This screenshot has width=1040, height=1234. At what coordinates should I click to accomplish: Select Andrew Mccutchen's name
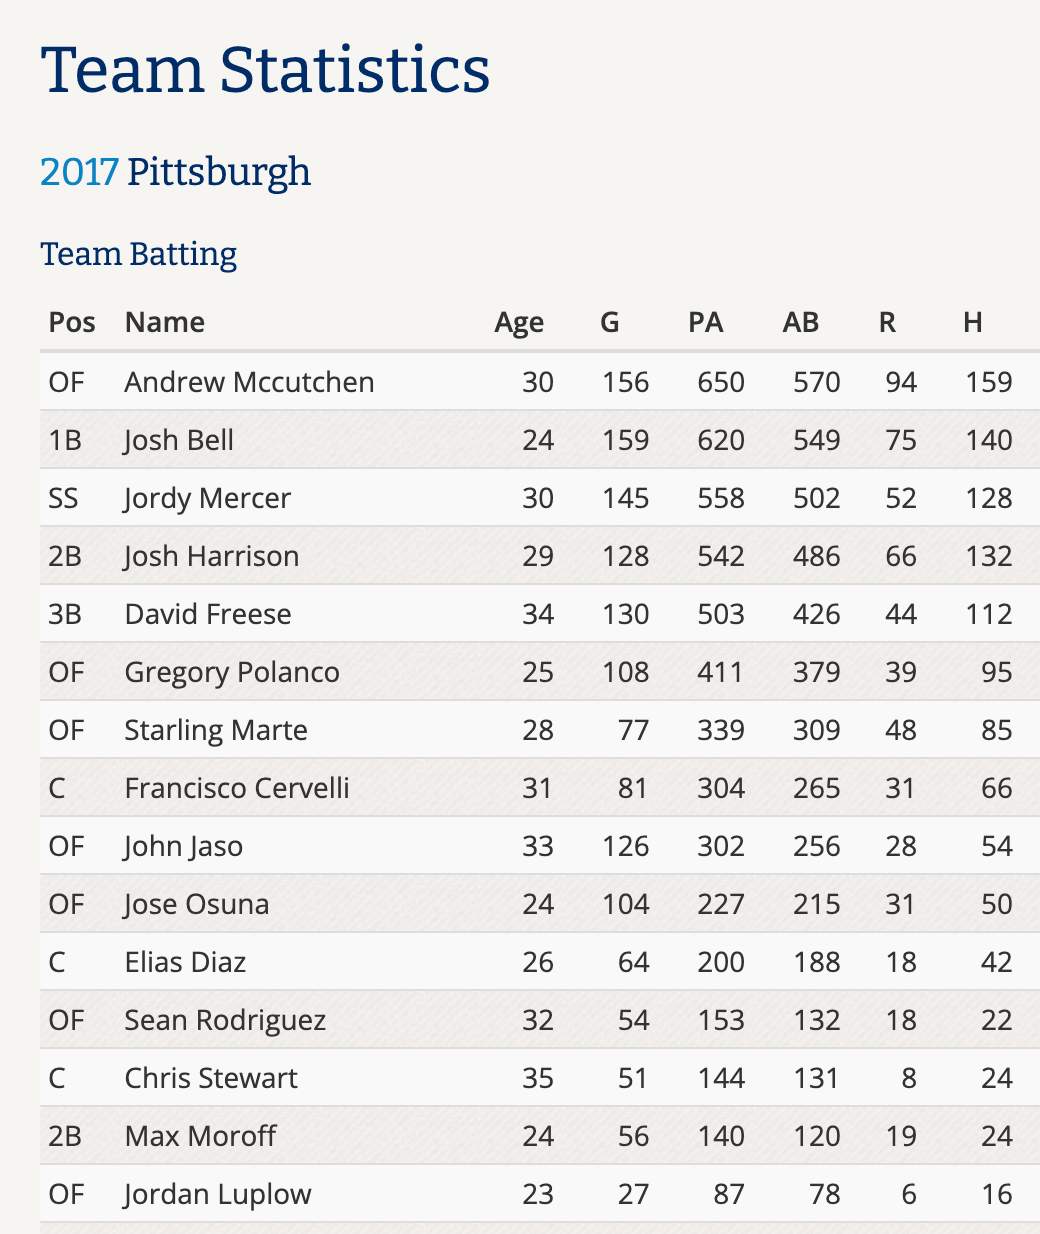tap(249, 382)
